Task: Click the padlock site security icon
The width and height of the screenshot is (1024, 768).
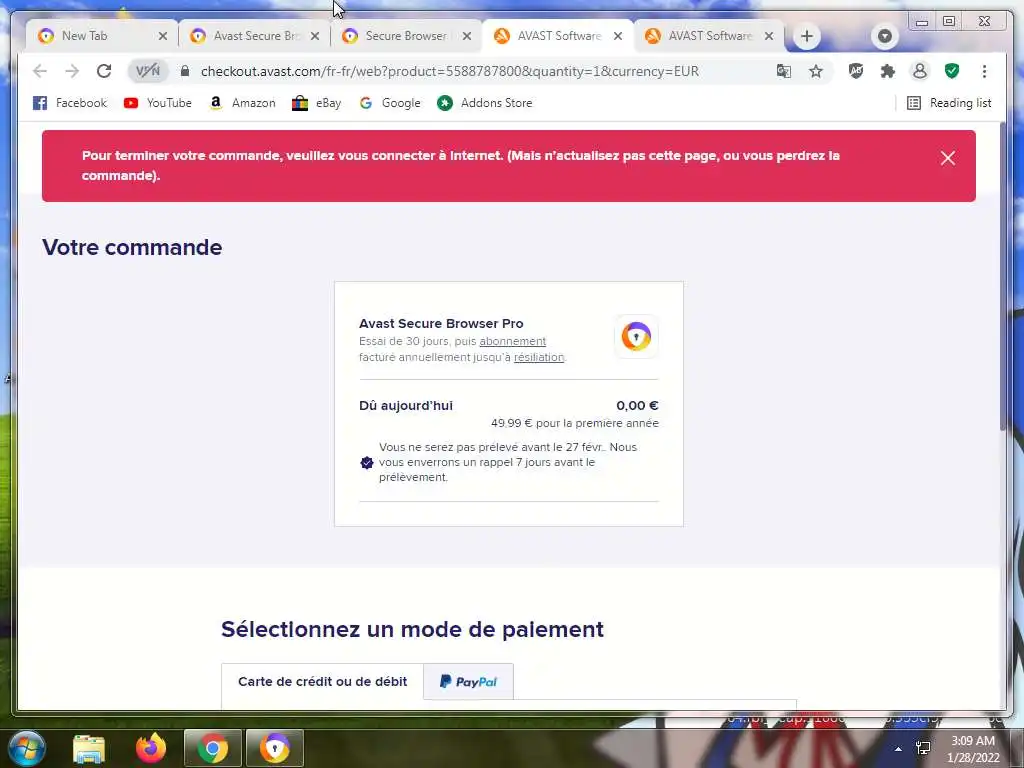Action: (185, 71)
